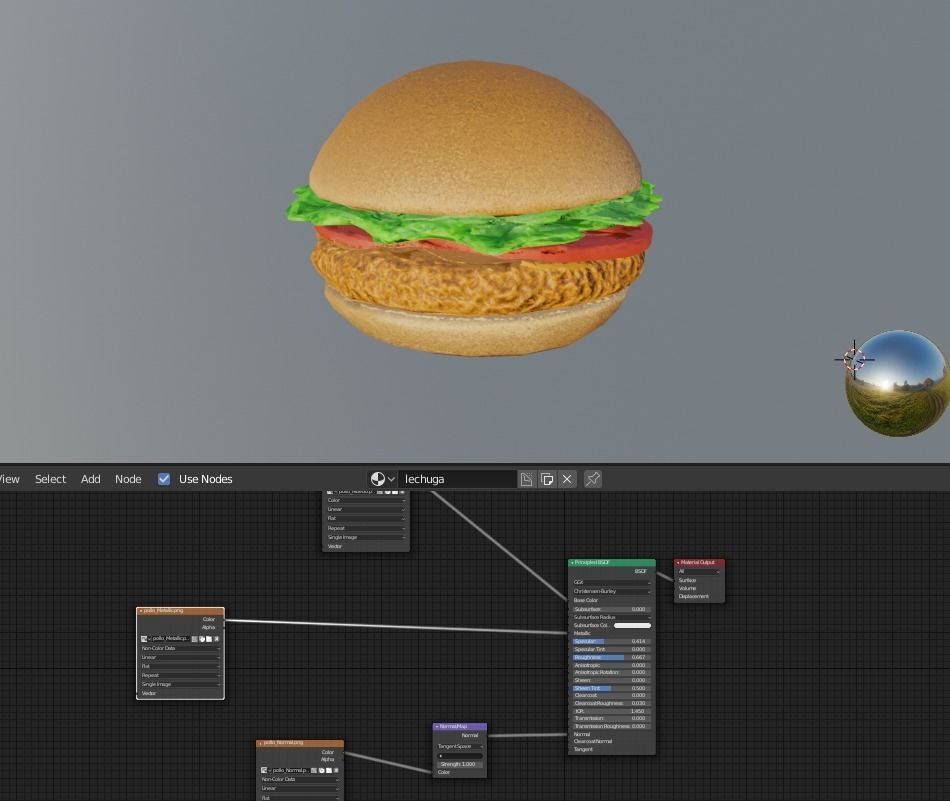
Task: Collapse the Principled BSDF node with its triangle
Action: (x=572, y=563)
